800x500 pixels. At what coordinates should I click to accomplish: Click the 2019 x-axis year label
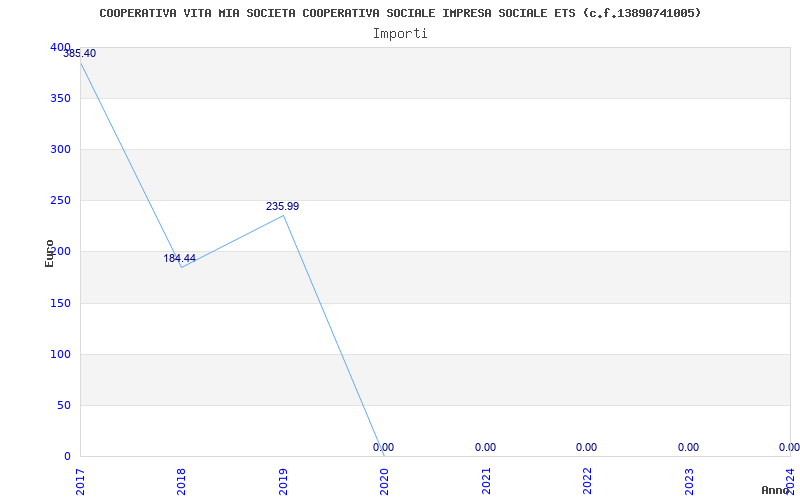[283, 482]
